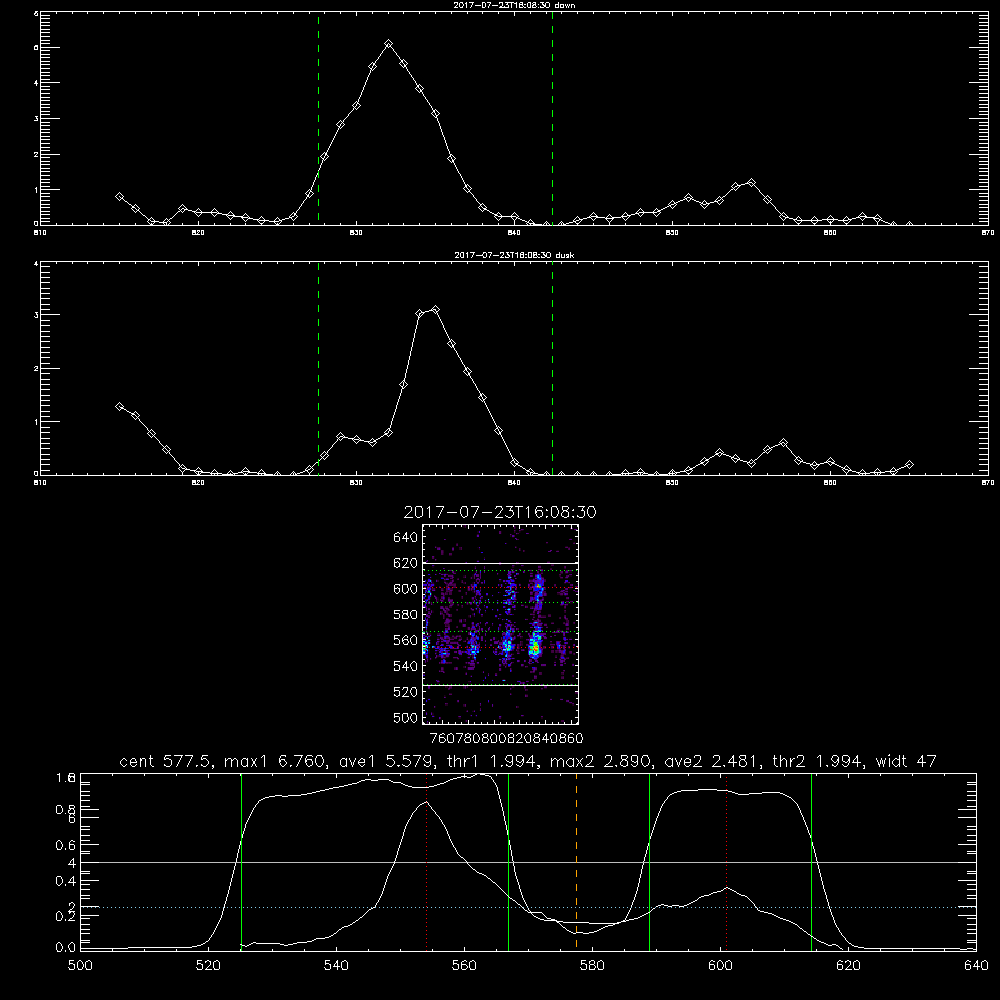Click the 840 x-axis label under dawn plot
Screen dimensions: 1000x1000
point(513,233)
